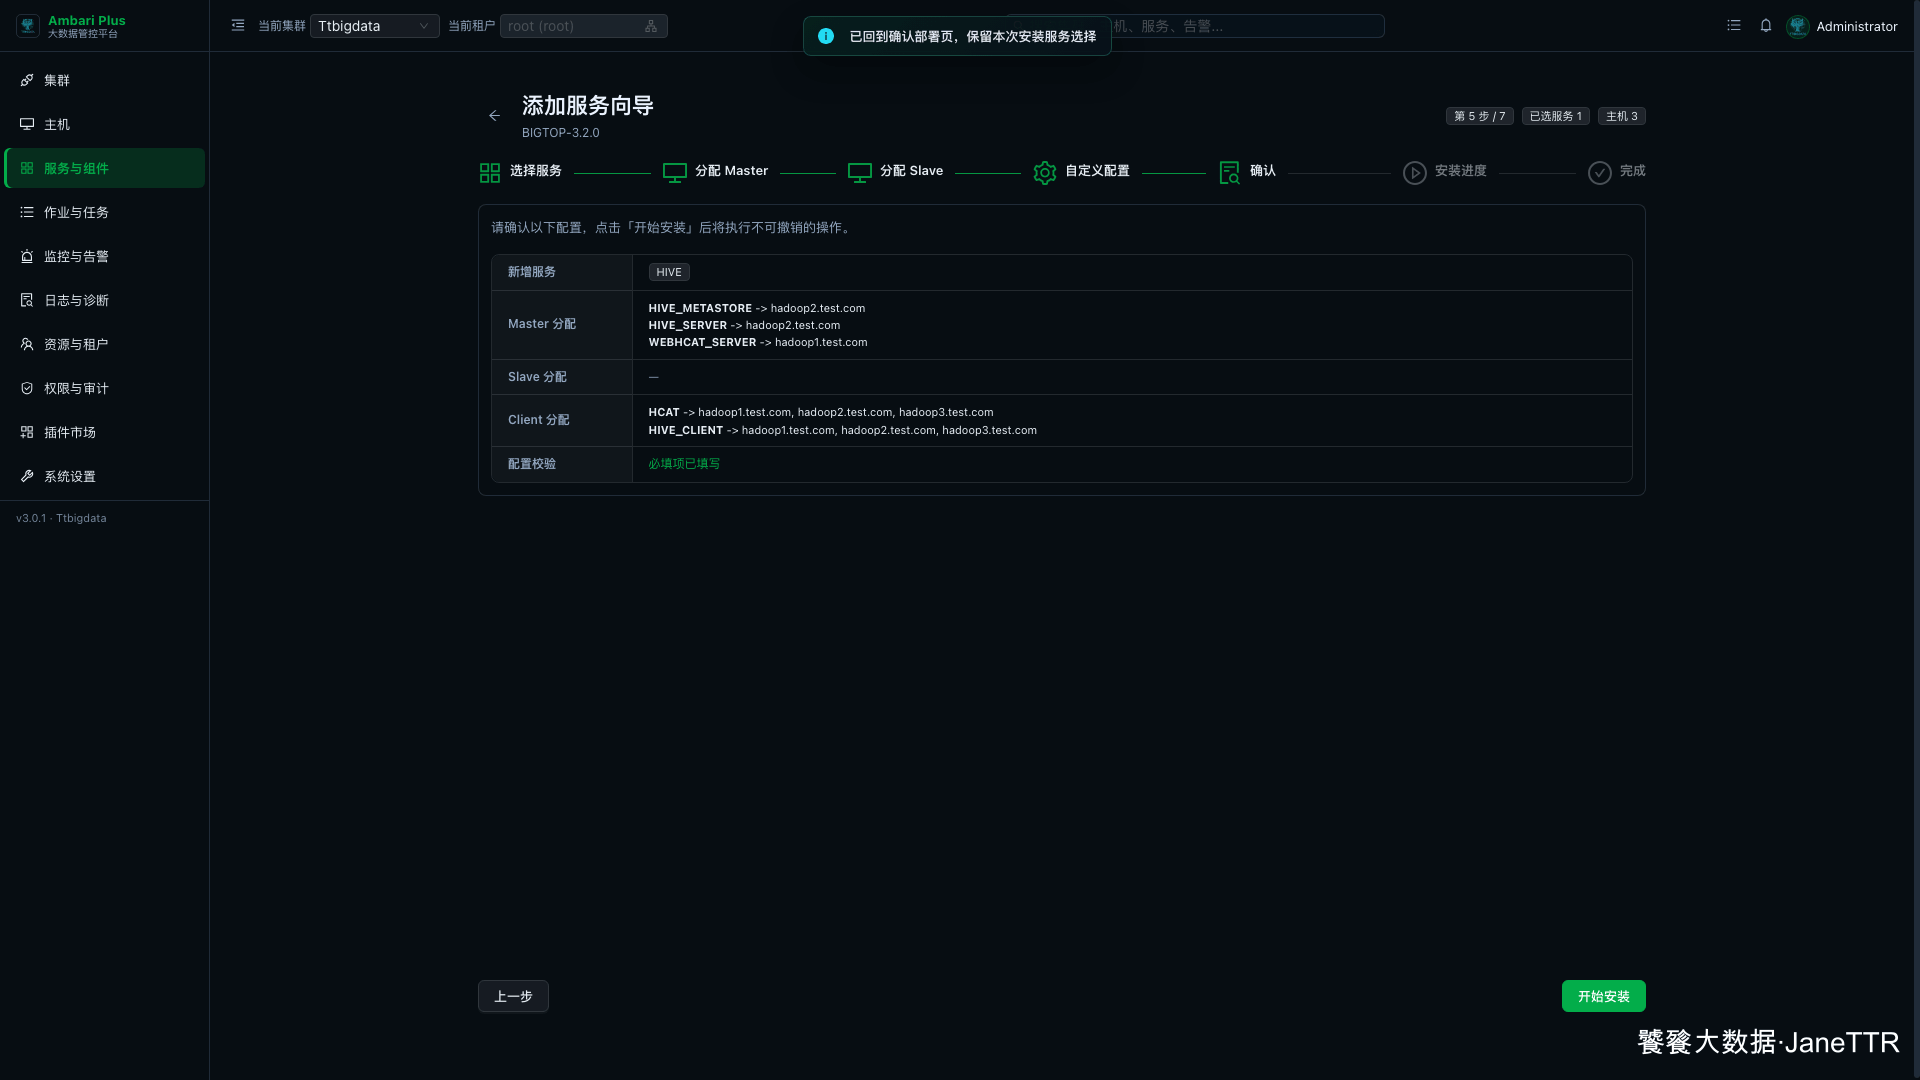Screen dimensions: 1920x1080
Task: Click the 分配 Master step label
Action: (732, 171)
